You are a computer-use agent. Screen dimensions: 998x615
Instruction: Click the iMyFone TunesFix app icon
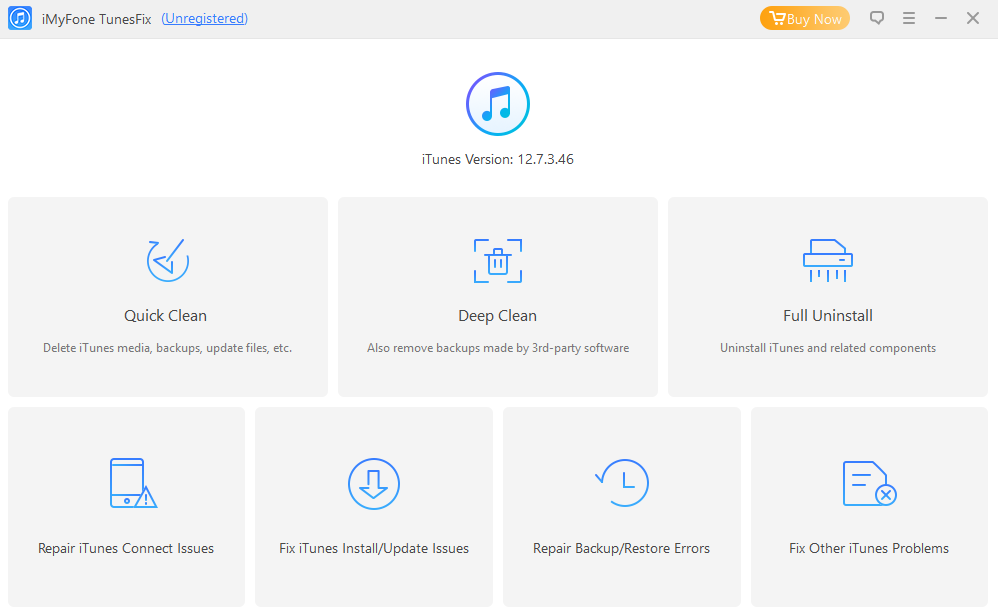tap(20, 18)
